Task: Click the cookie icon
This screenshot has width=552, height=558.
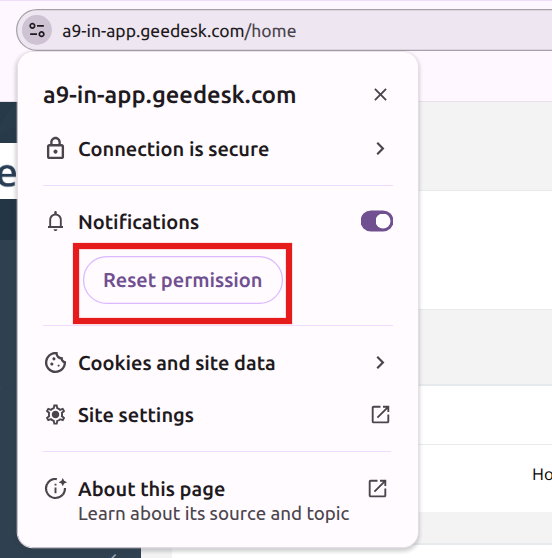Action: (x=56, y=363)
